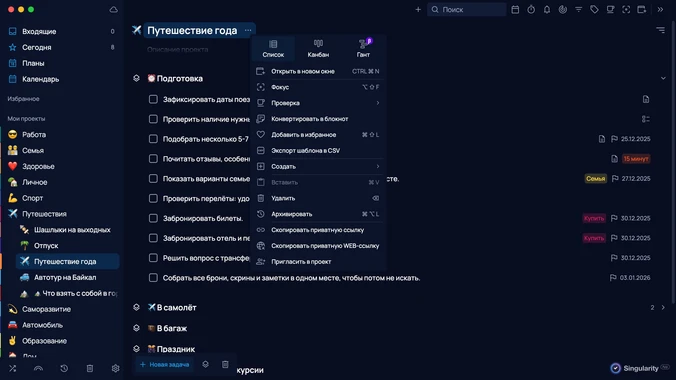Image resolution: width=676 pixels, height=380 pixels.
Task: Check off task Собрать все брони
Action: tap(153, 278)
